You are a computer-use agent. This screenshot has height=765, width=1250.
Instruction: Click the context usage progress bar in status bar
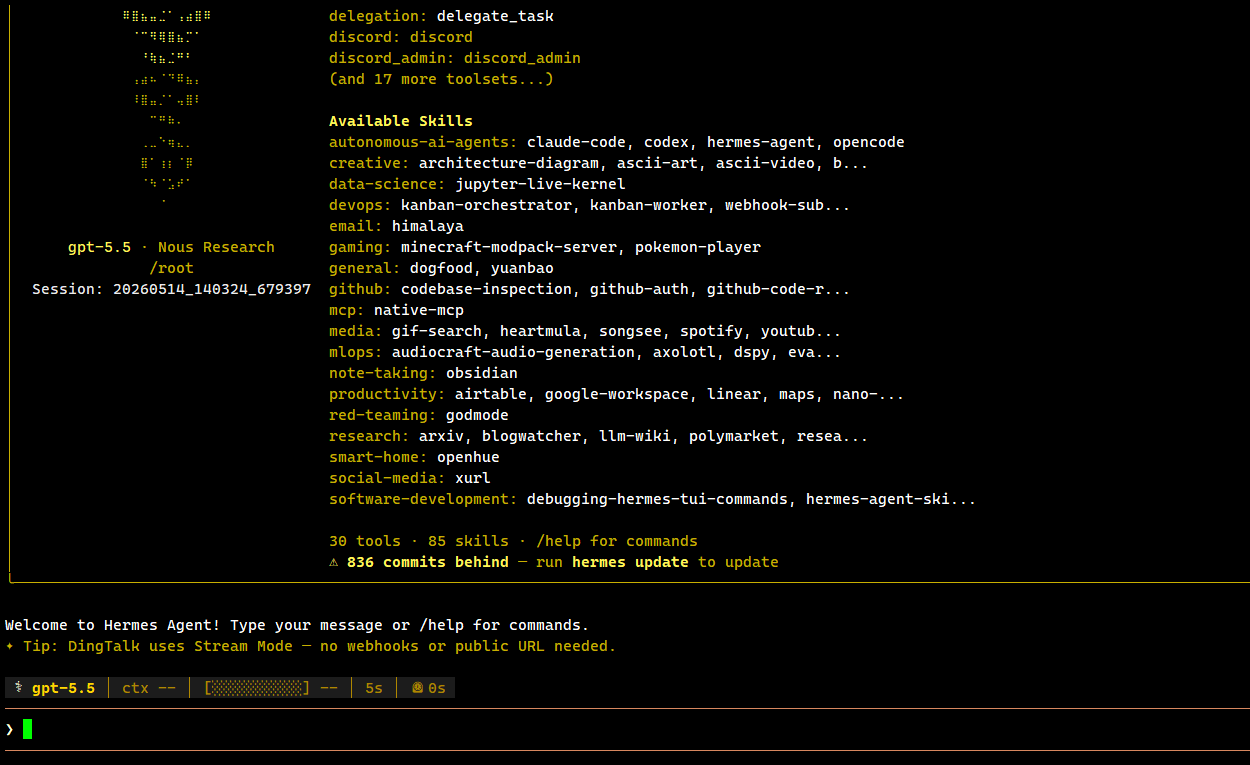[257, 688]
